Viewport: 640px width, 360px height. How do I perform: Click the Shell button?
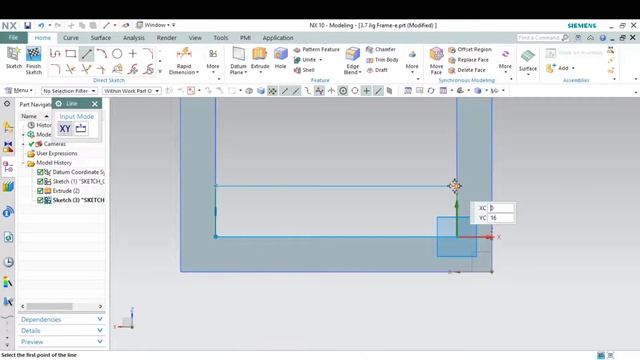(304, 70)
